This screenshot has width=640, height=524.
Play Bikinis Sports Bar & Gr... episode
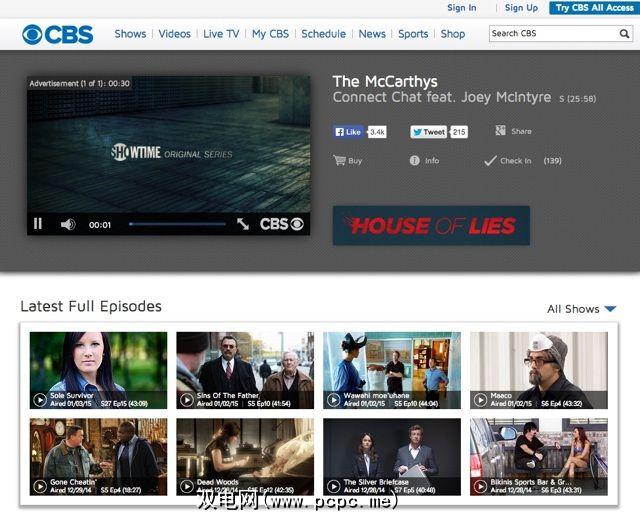(x=480, y=486)
